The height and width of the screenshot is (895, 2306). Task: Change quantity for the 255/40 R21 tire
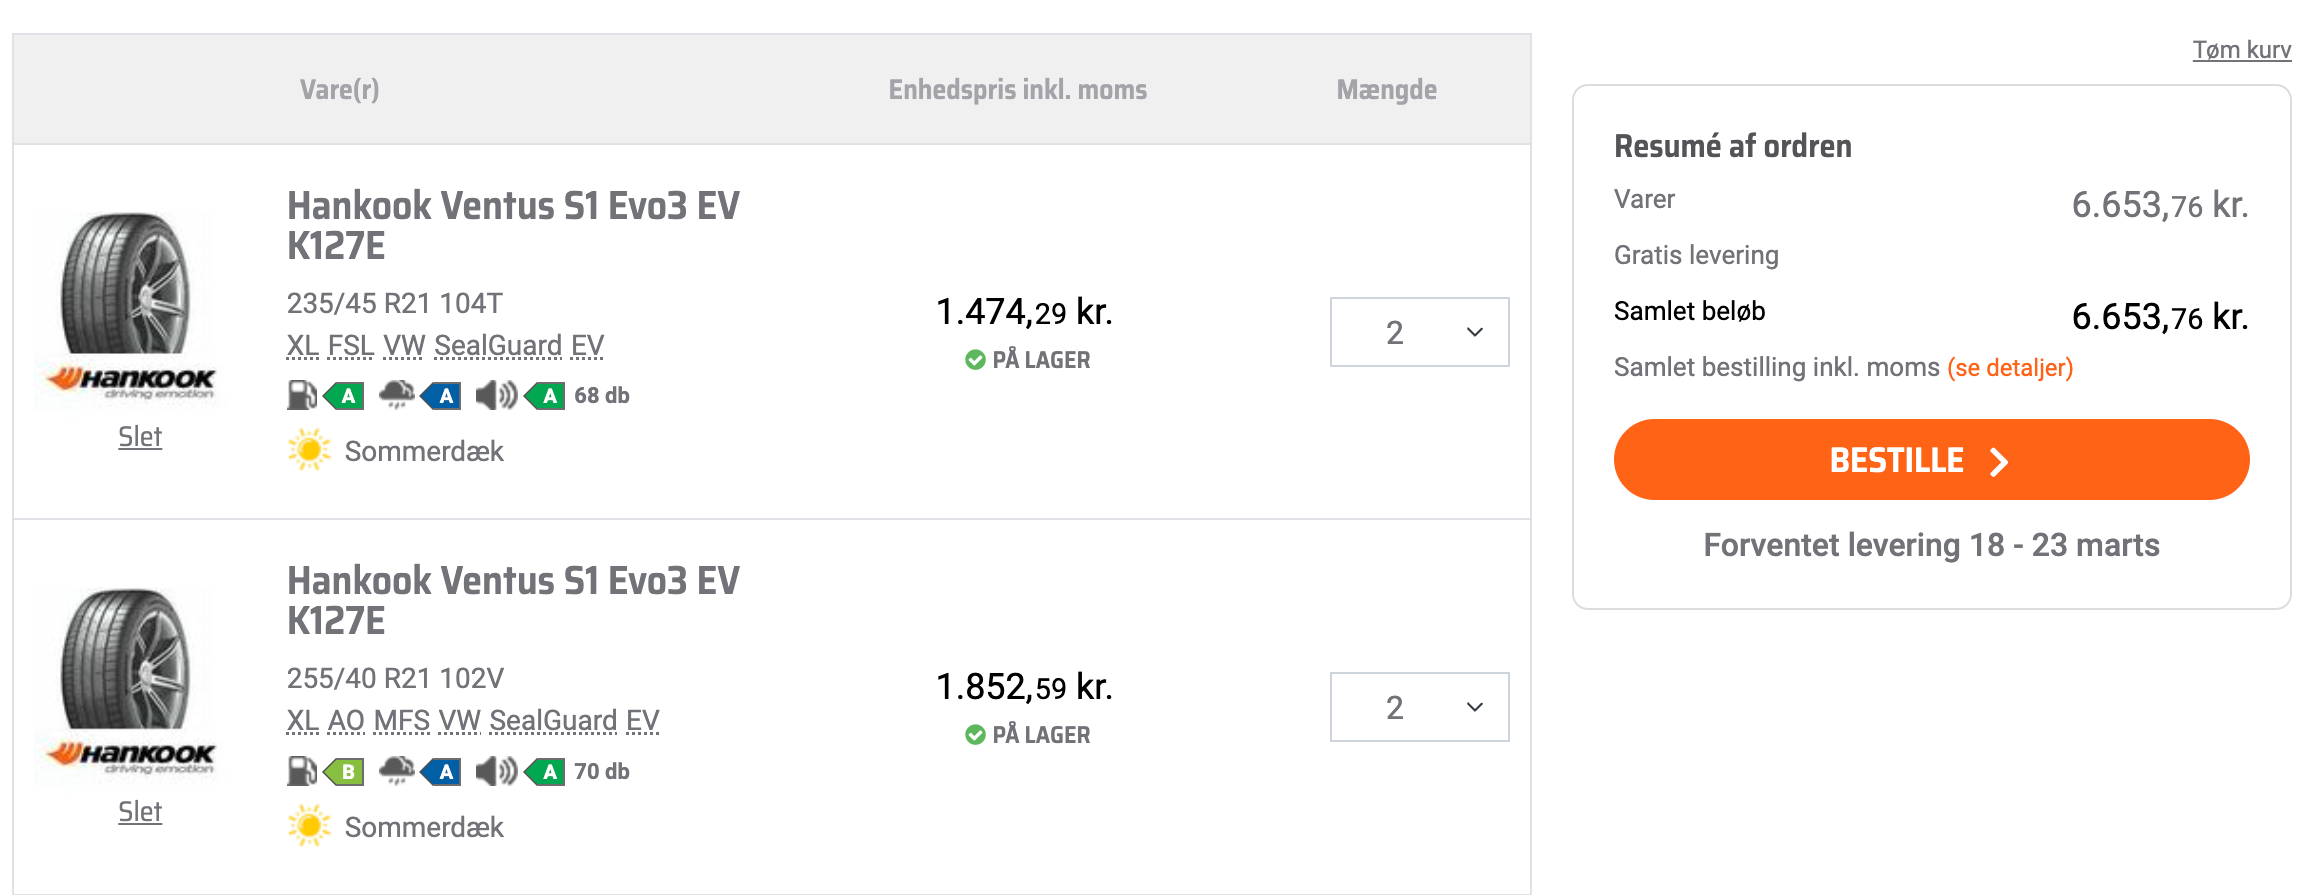coord(1418,707)
